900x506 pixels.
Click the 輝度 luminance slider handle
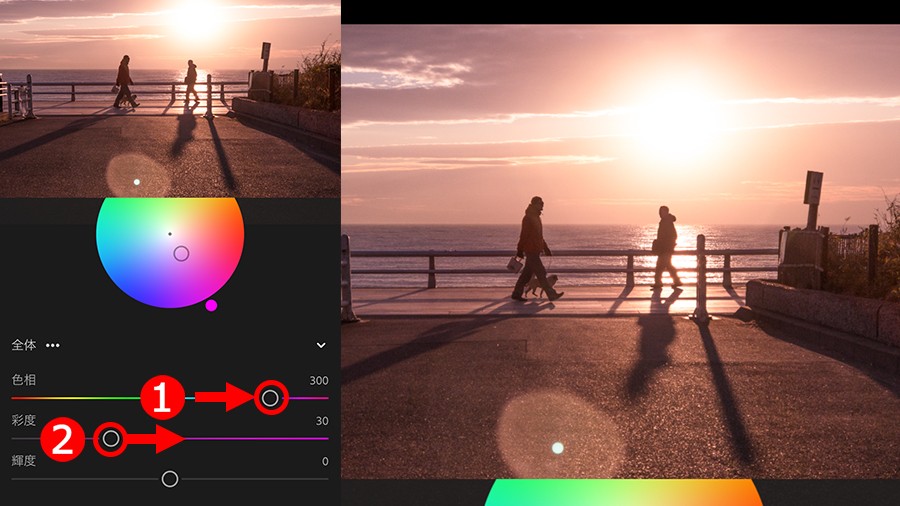click(x=170, y=479)
